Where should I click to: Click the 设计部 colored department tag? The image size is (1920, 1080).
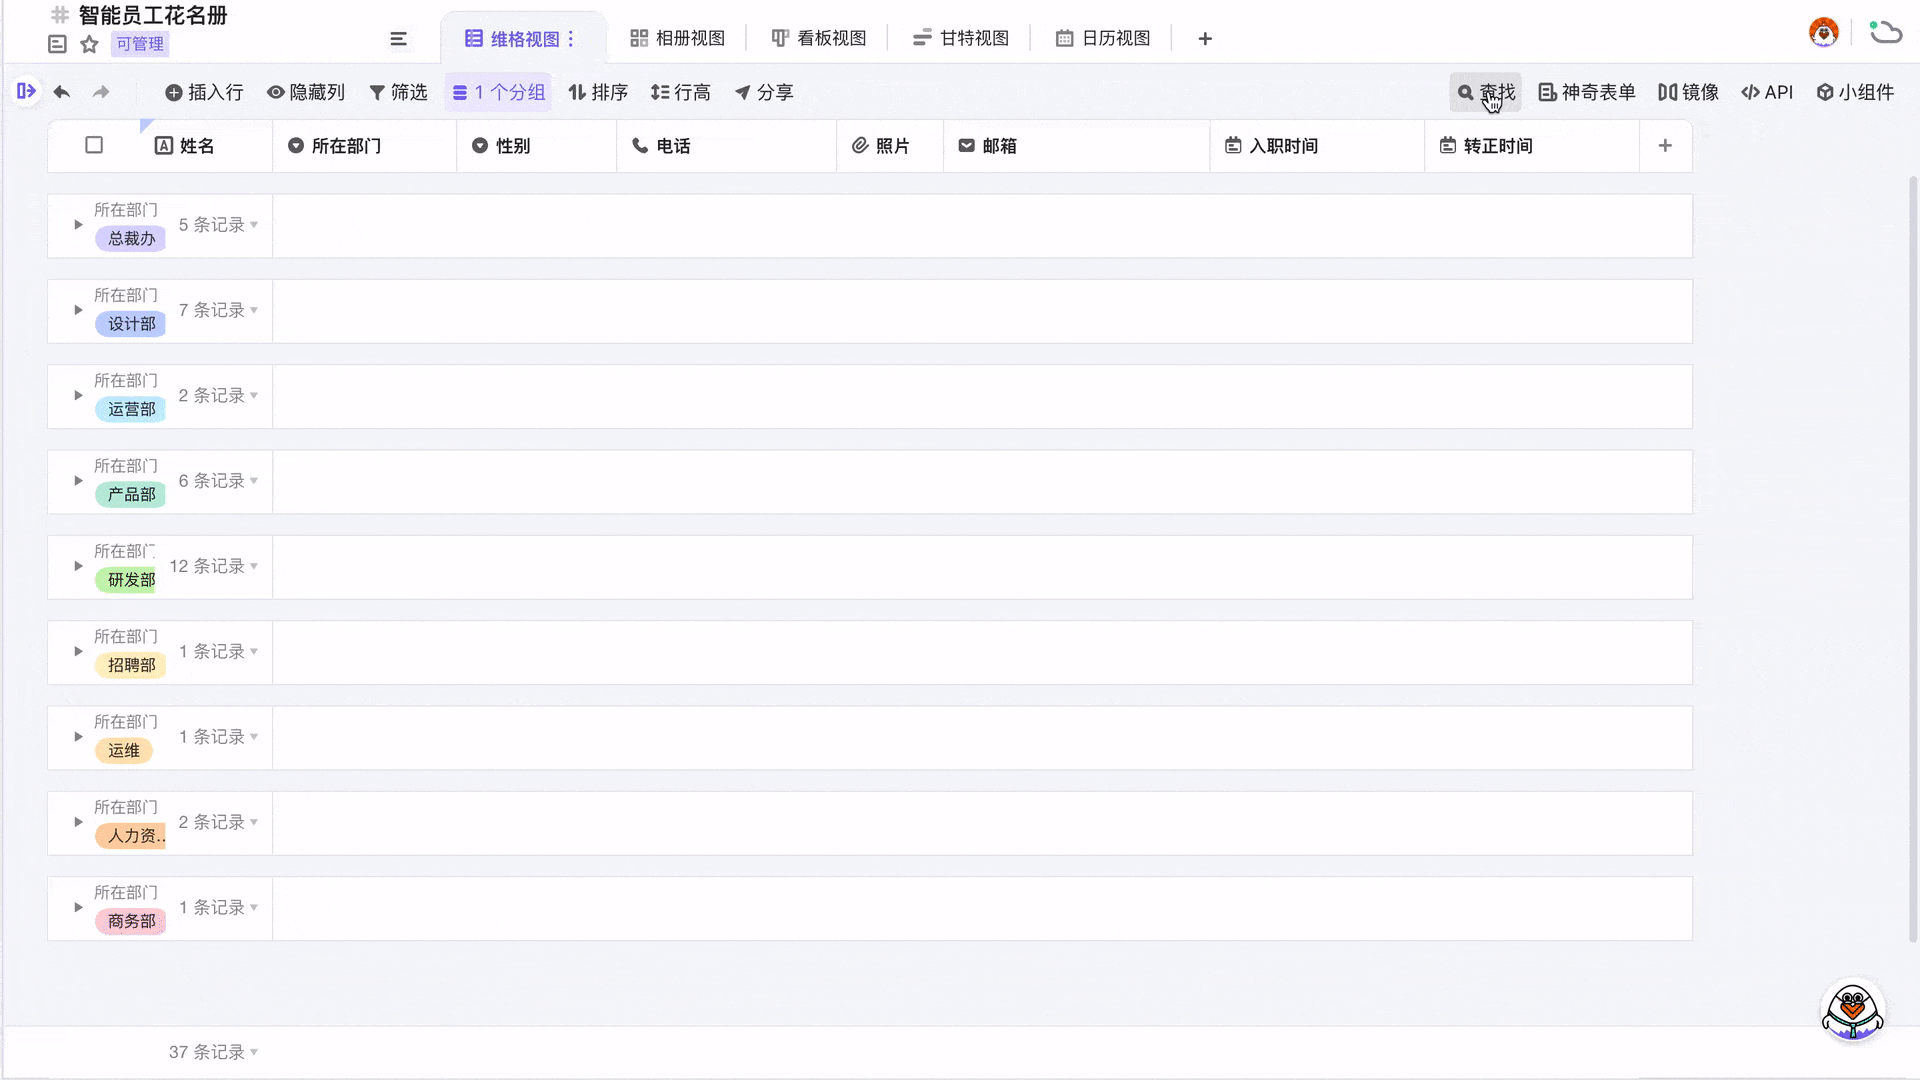130,324
